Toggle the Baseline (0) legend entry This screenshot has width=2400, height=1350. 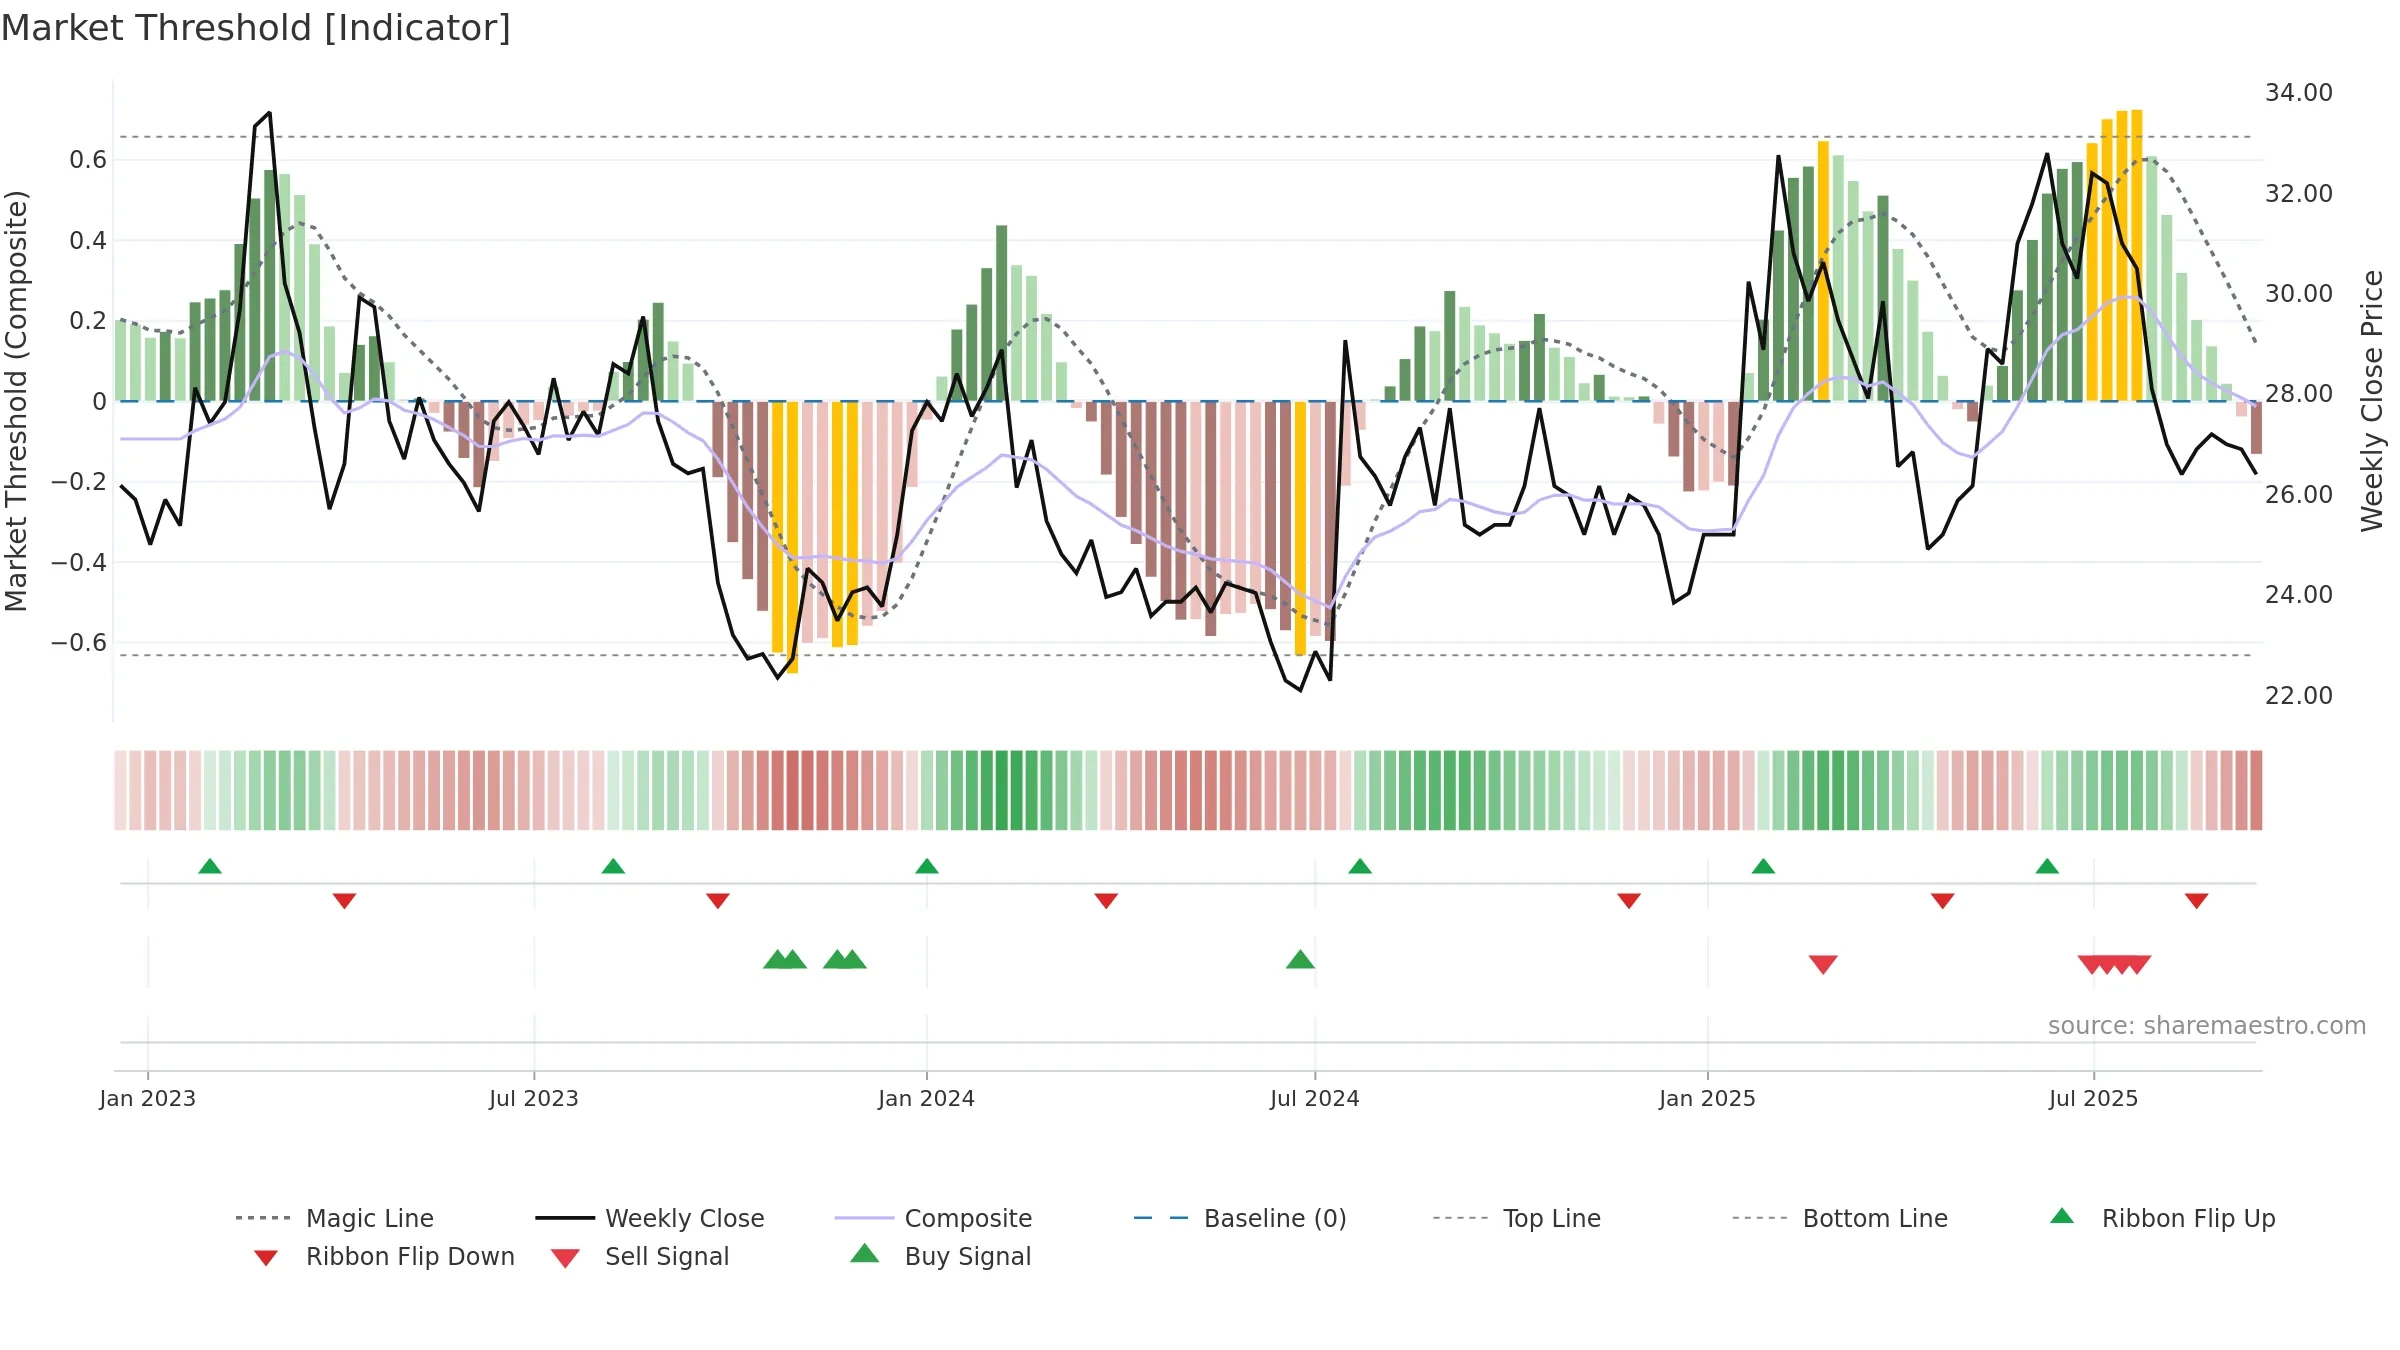[x=1240, y=1218]
